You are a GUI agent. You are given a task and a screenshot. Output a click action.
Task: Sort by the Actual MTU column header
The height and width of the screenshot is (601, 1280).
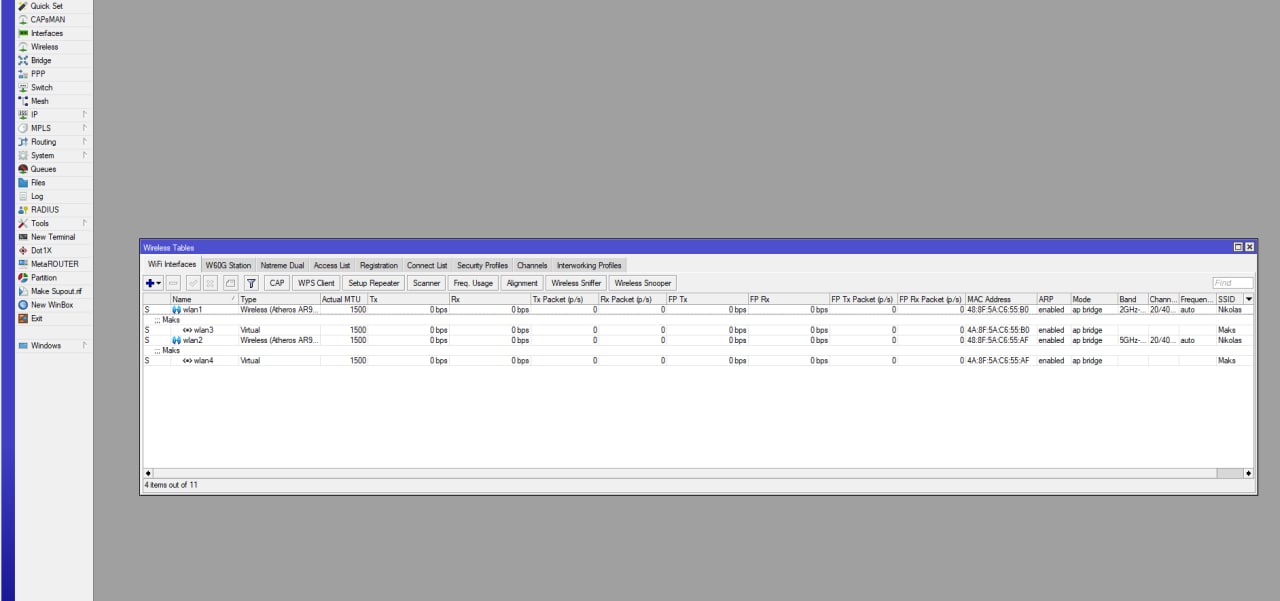(343, 299)
